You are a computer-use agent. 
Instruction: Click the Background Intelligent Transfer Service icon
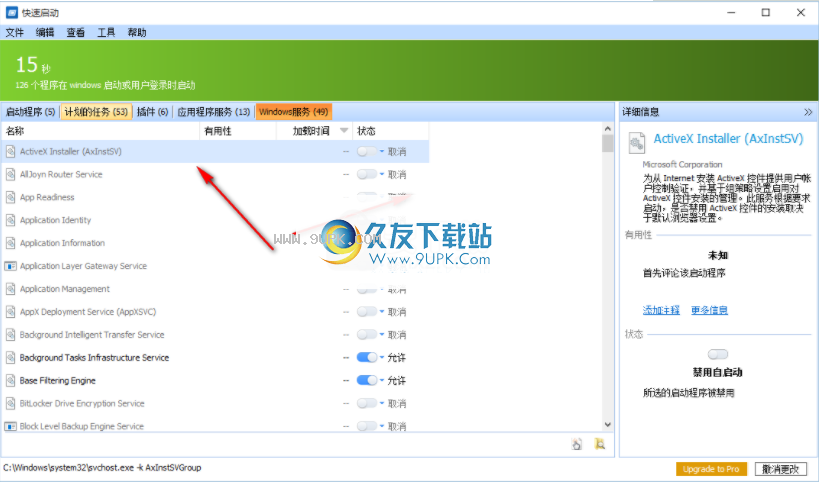10,335
